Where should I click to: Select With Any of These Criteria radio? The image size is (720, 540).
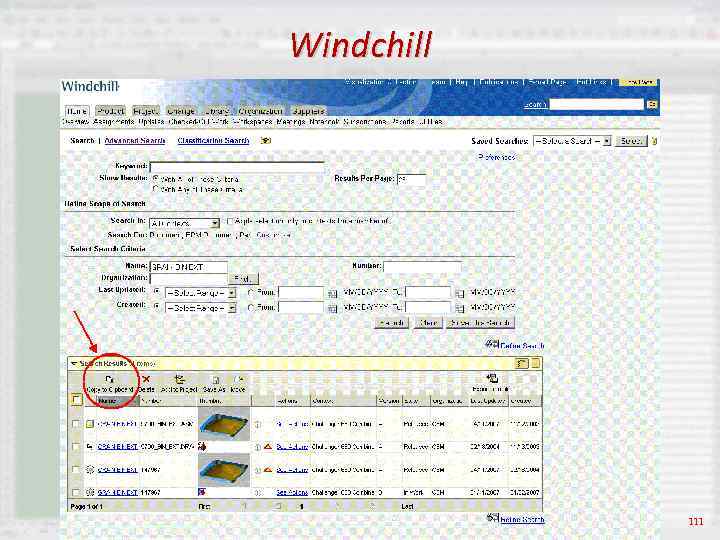pos(156,189)
